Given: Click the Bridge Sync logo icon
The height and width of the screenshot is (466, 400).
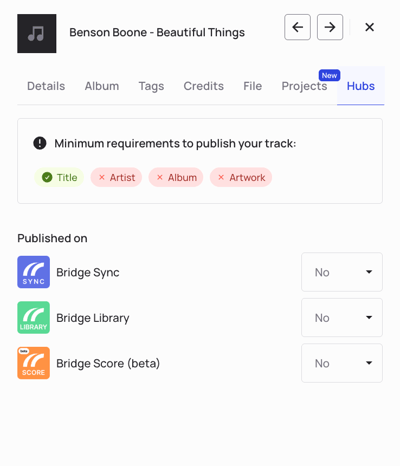Looking at the screenshot, I should pos(34,272).
